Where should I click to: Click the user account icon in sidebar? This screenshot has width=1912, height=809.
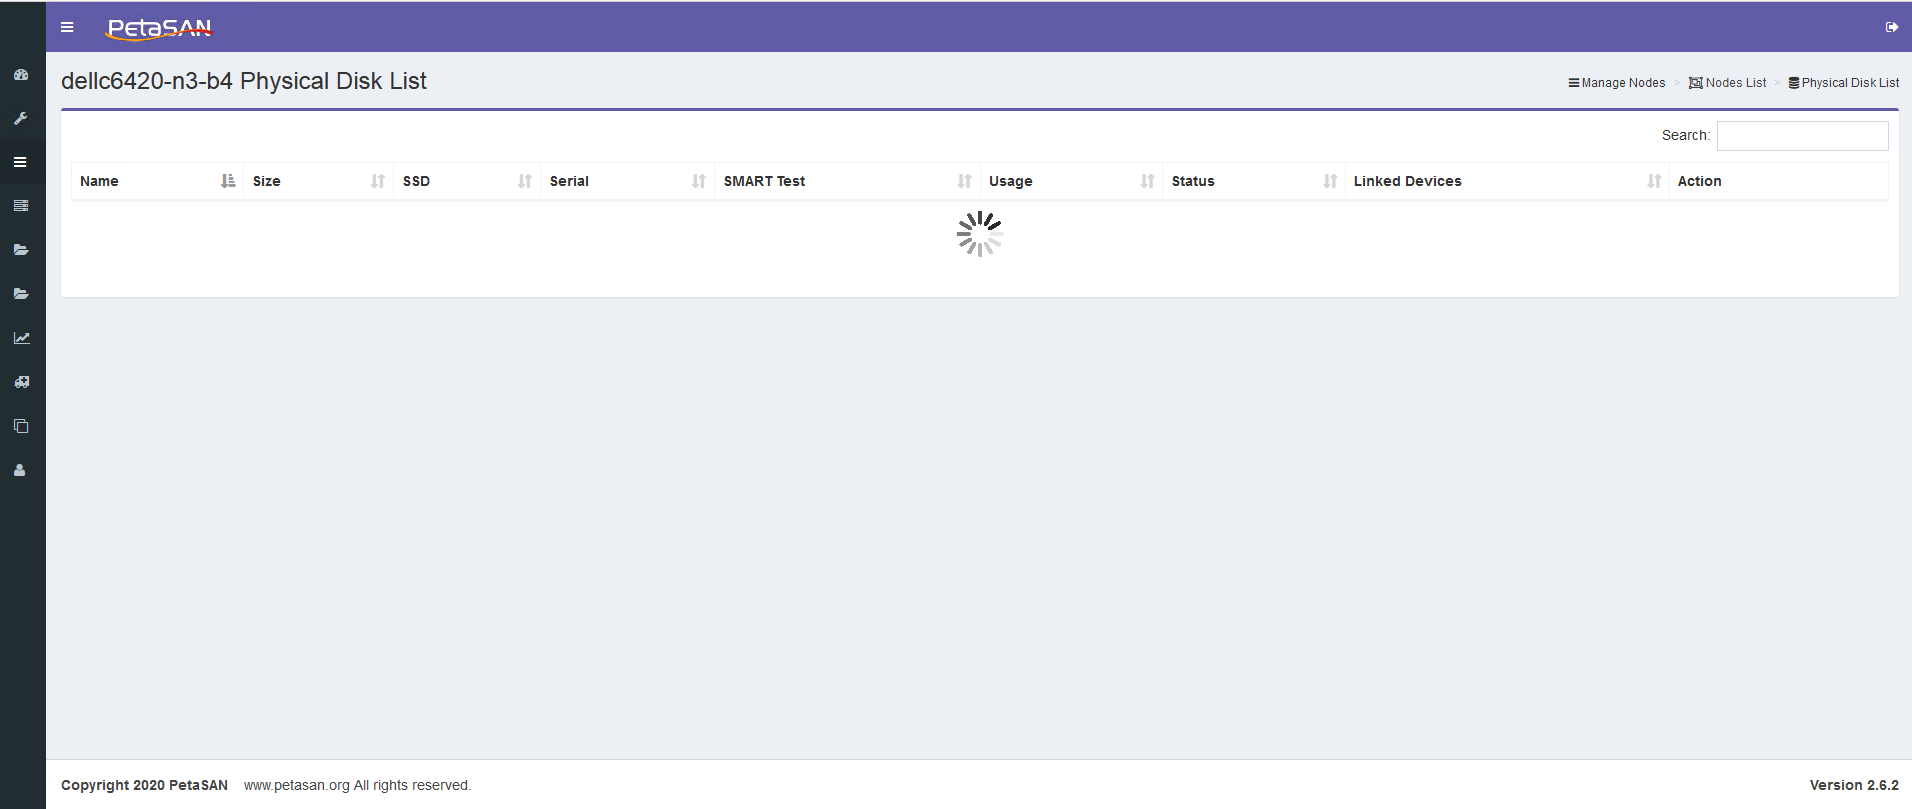20,470
